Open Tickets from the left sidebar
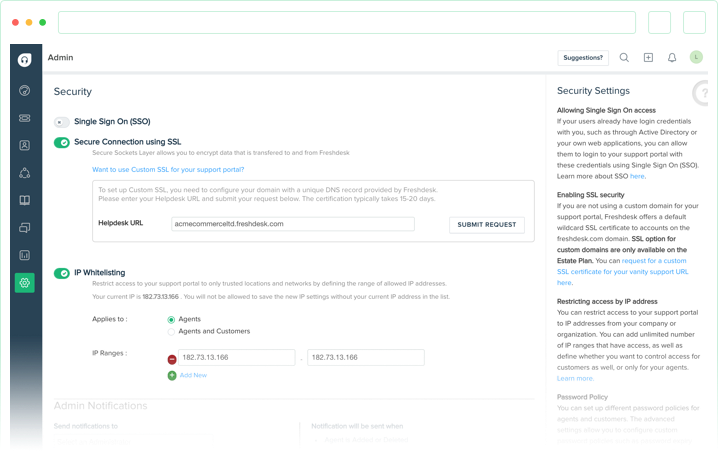Image resolution: width=718 pixels, height=451 pixels. [24, 118]
